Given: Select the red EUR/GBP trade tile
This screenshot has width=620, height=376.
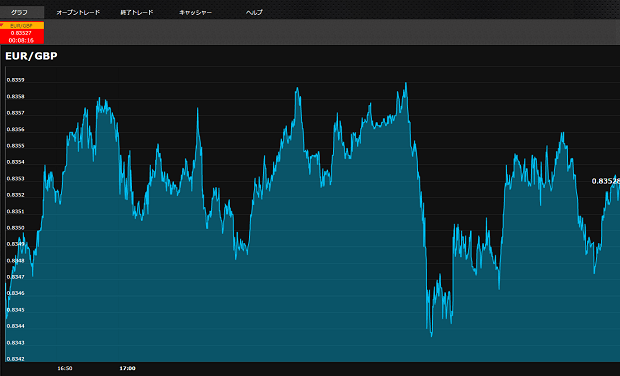Looking at the screenshot, I should point(22,33).
